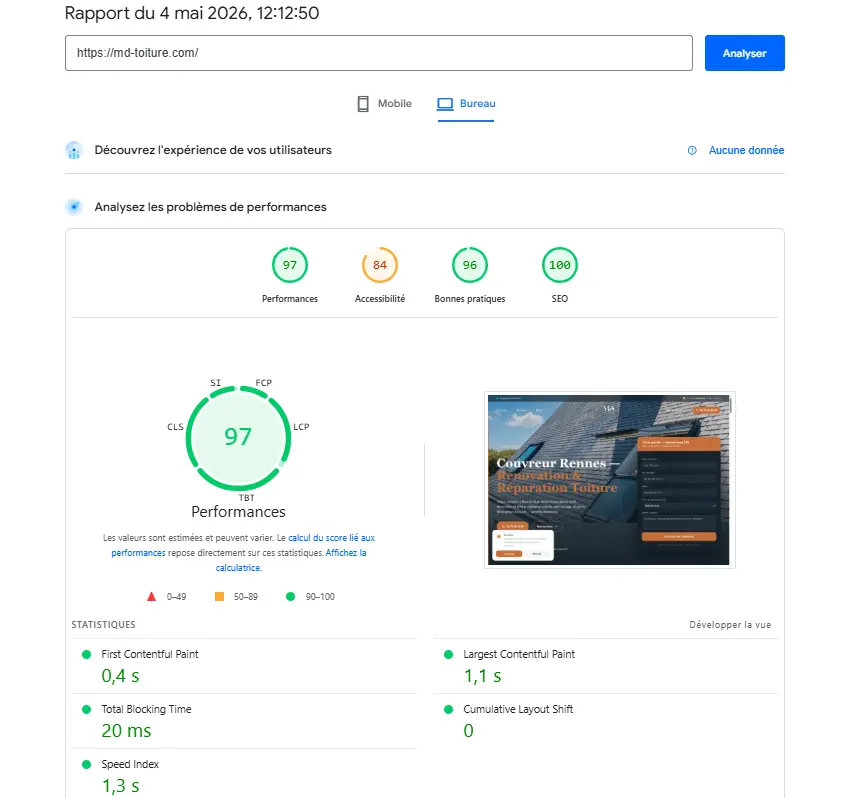Click the desktop monitor icon beside Bureau

tap(445, 104)
